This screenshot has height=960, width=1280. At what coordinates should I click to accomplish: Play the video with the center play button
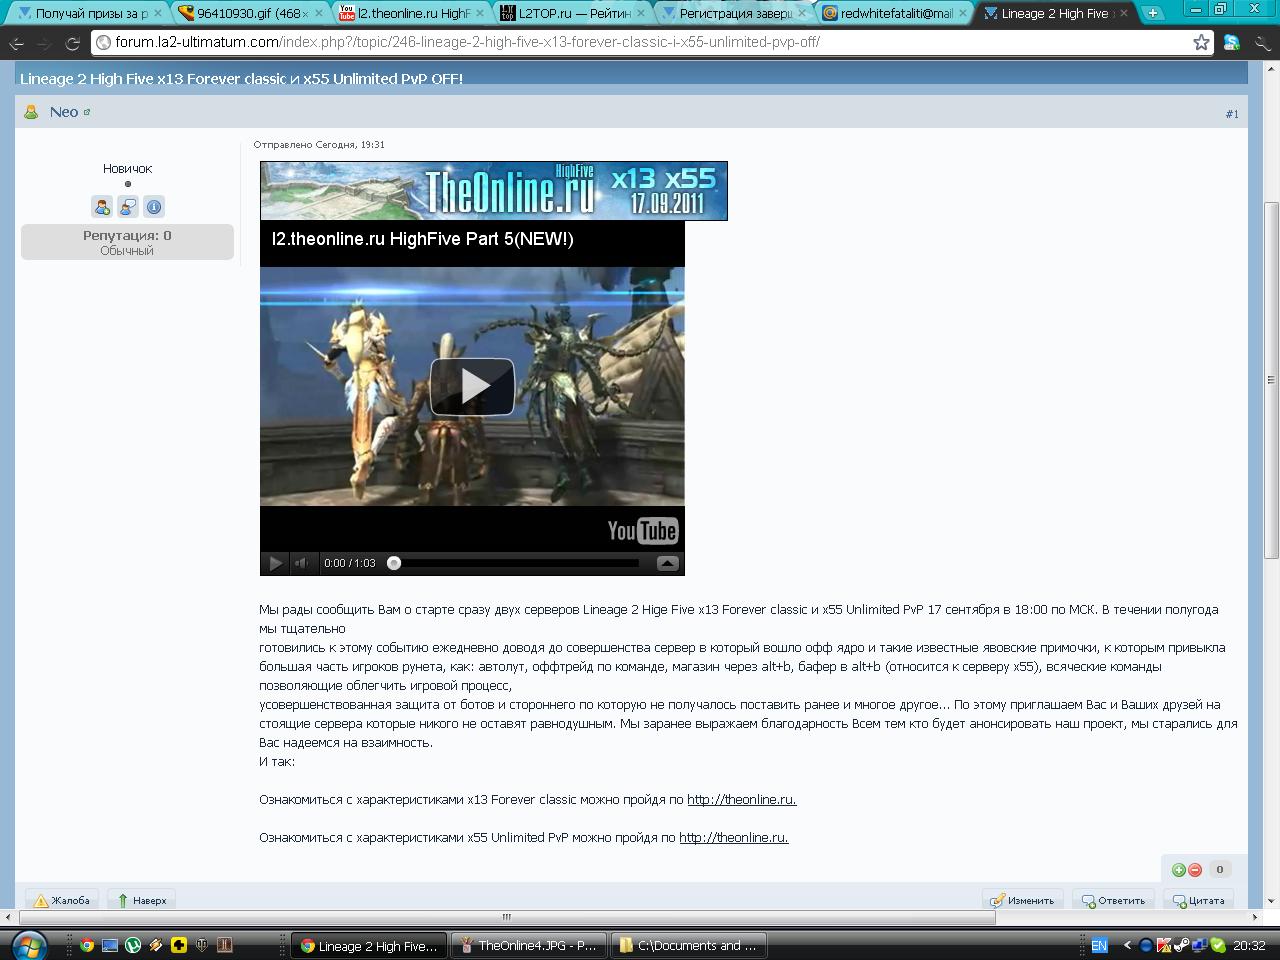click(472, 386)
